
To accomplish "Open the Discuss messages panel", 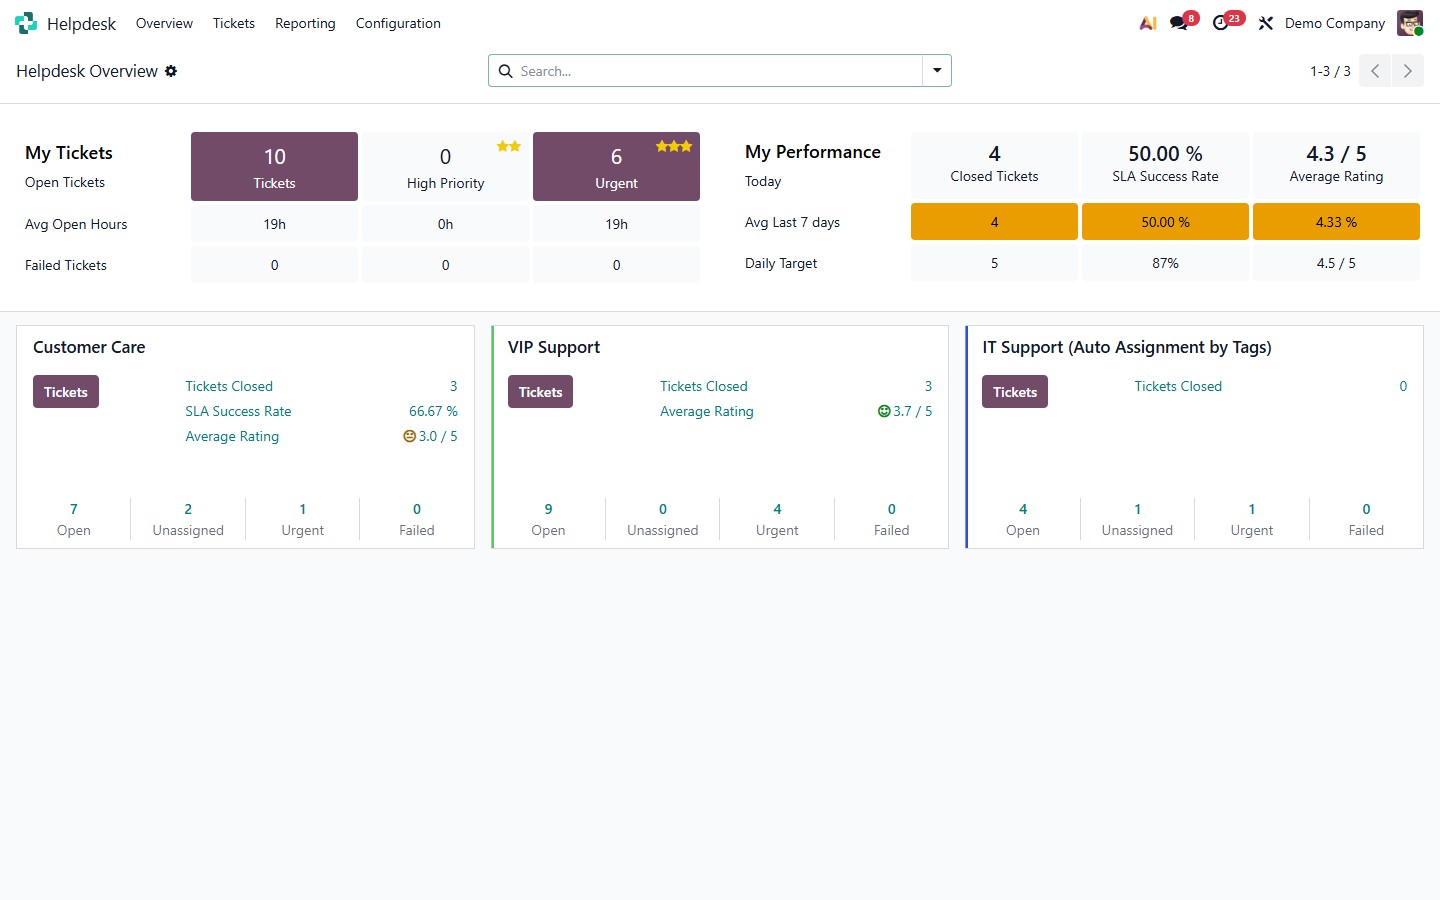I will pyautogui.click(x=1178, y=22).
